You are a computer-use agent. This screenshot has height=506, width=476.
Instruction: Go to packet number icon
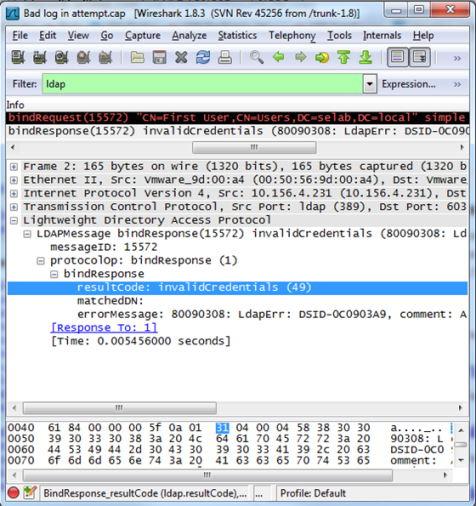[322, 57]
